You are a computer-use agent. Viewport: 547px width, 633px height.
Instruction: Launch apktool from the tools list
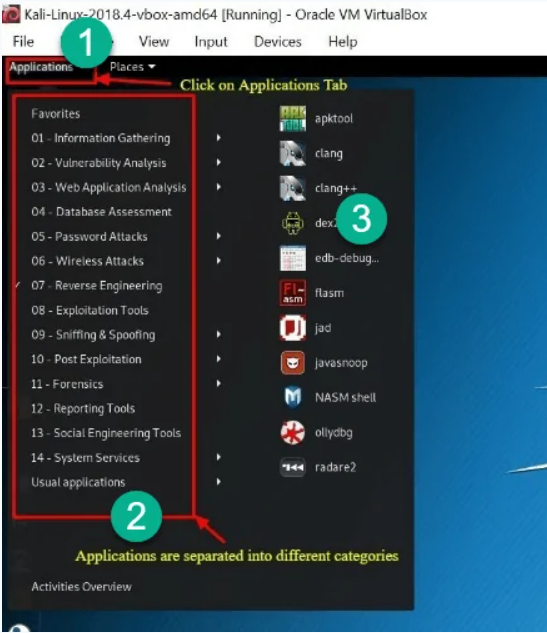(293, 118)
